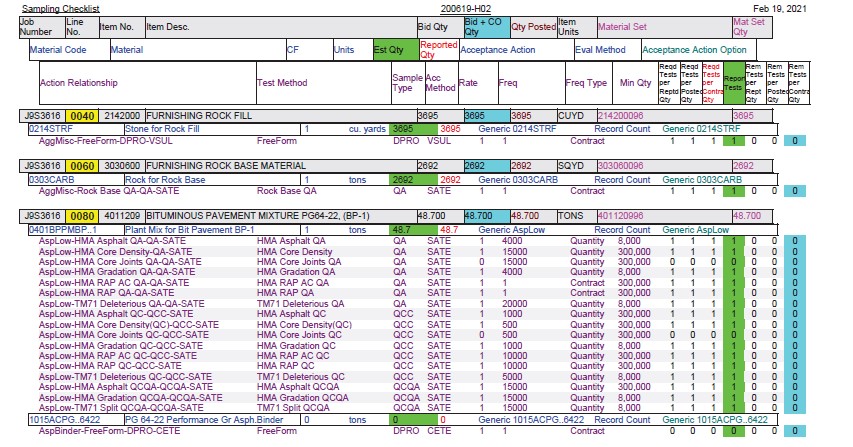Click material set 401120996
The image size is (853, 447).
[620, 216]
